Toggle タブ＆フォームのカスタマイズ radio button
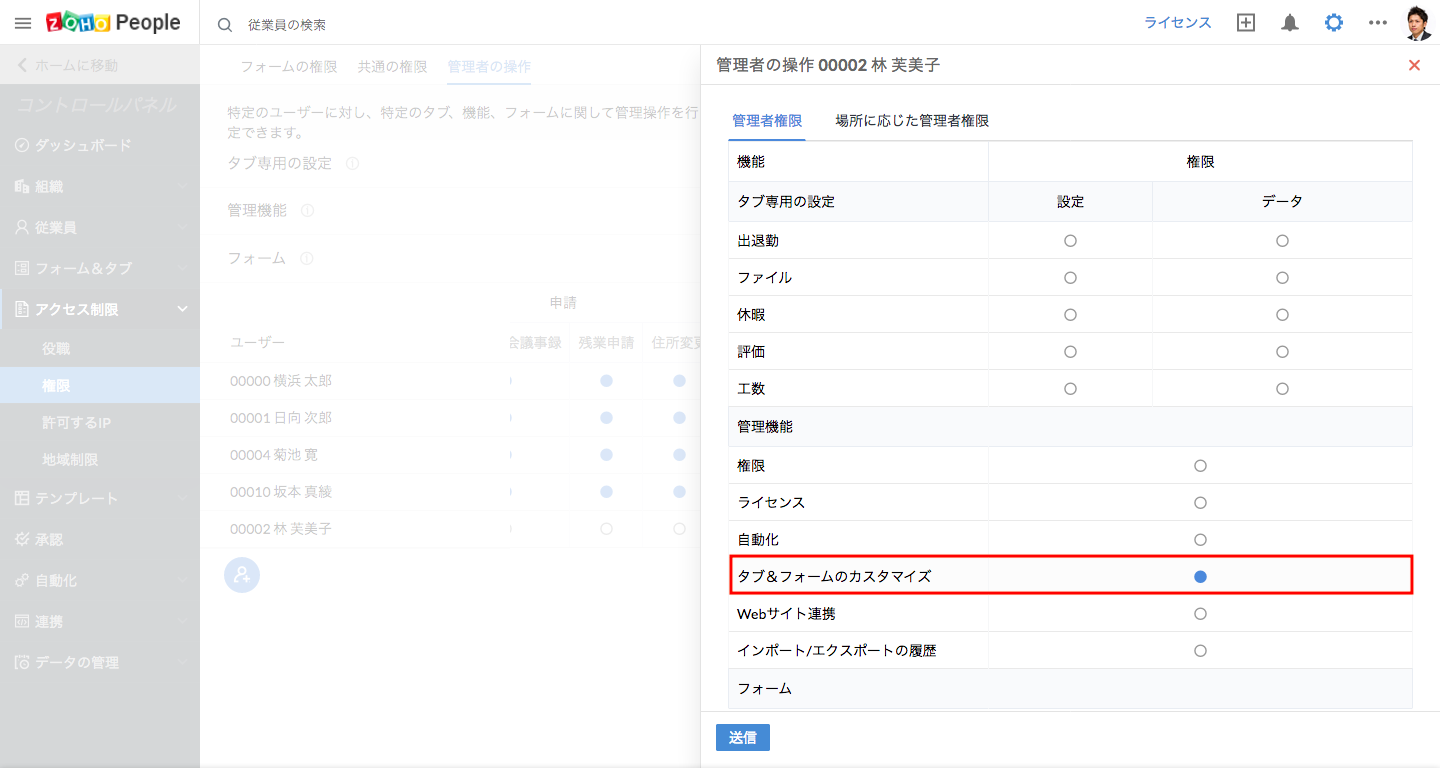This screenshot has width=1440, height=768. point(1200,577)
